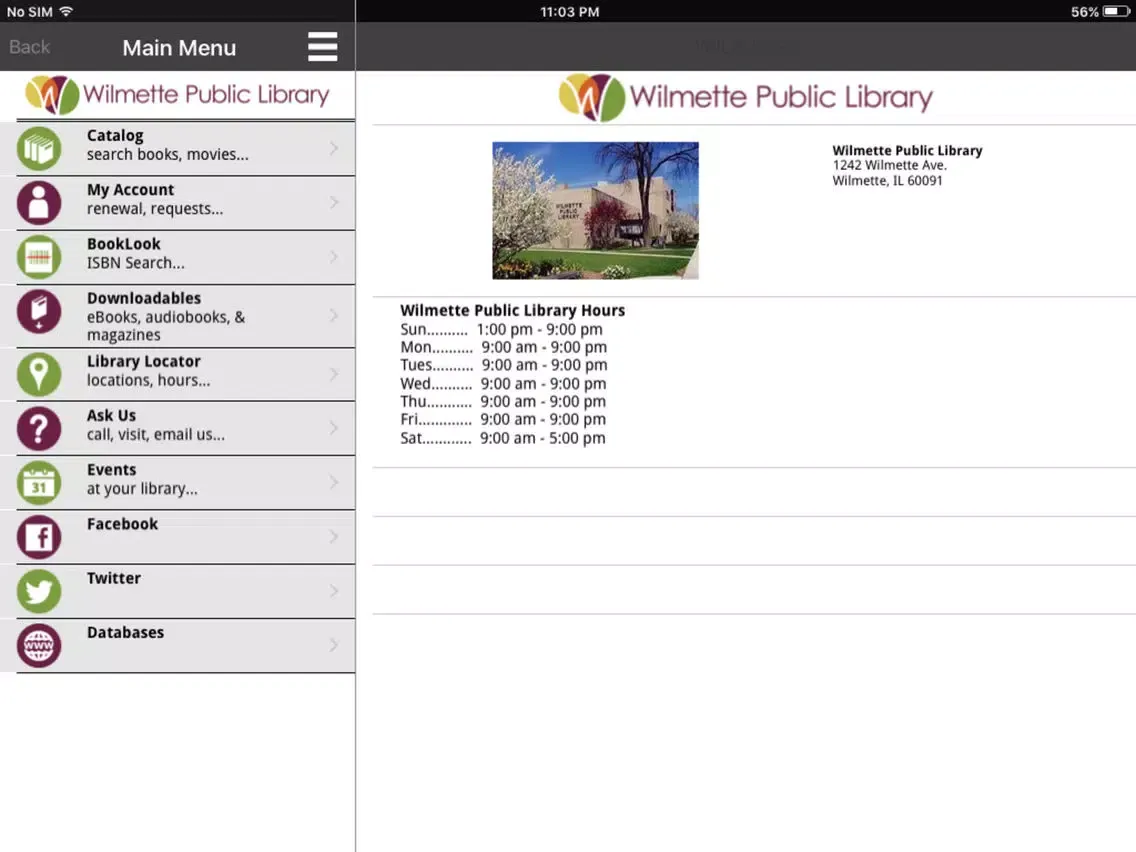Tap the My Account person icon

pos(39,203)
